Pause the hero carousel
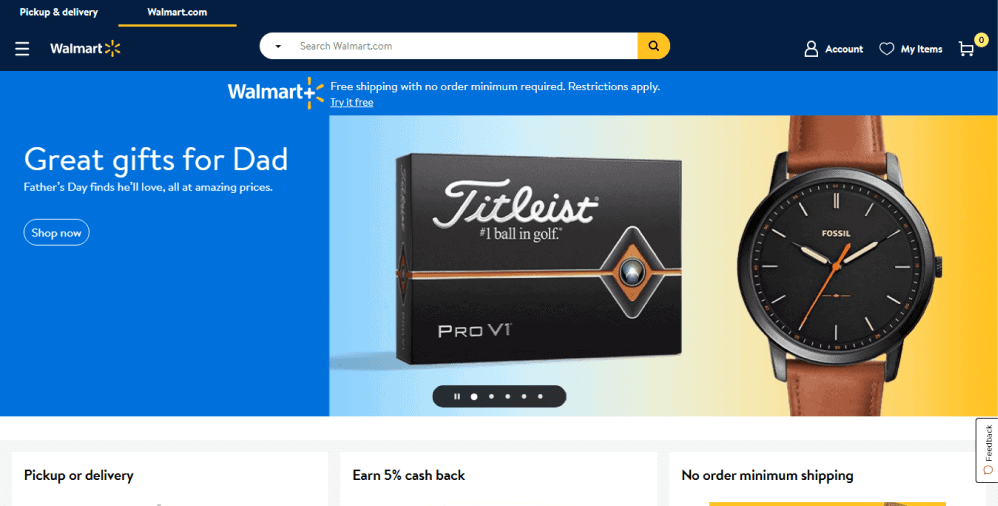 tap(457, 397)
